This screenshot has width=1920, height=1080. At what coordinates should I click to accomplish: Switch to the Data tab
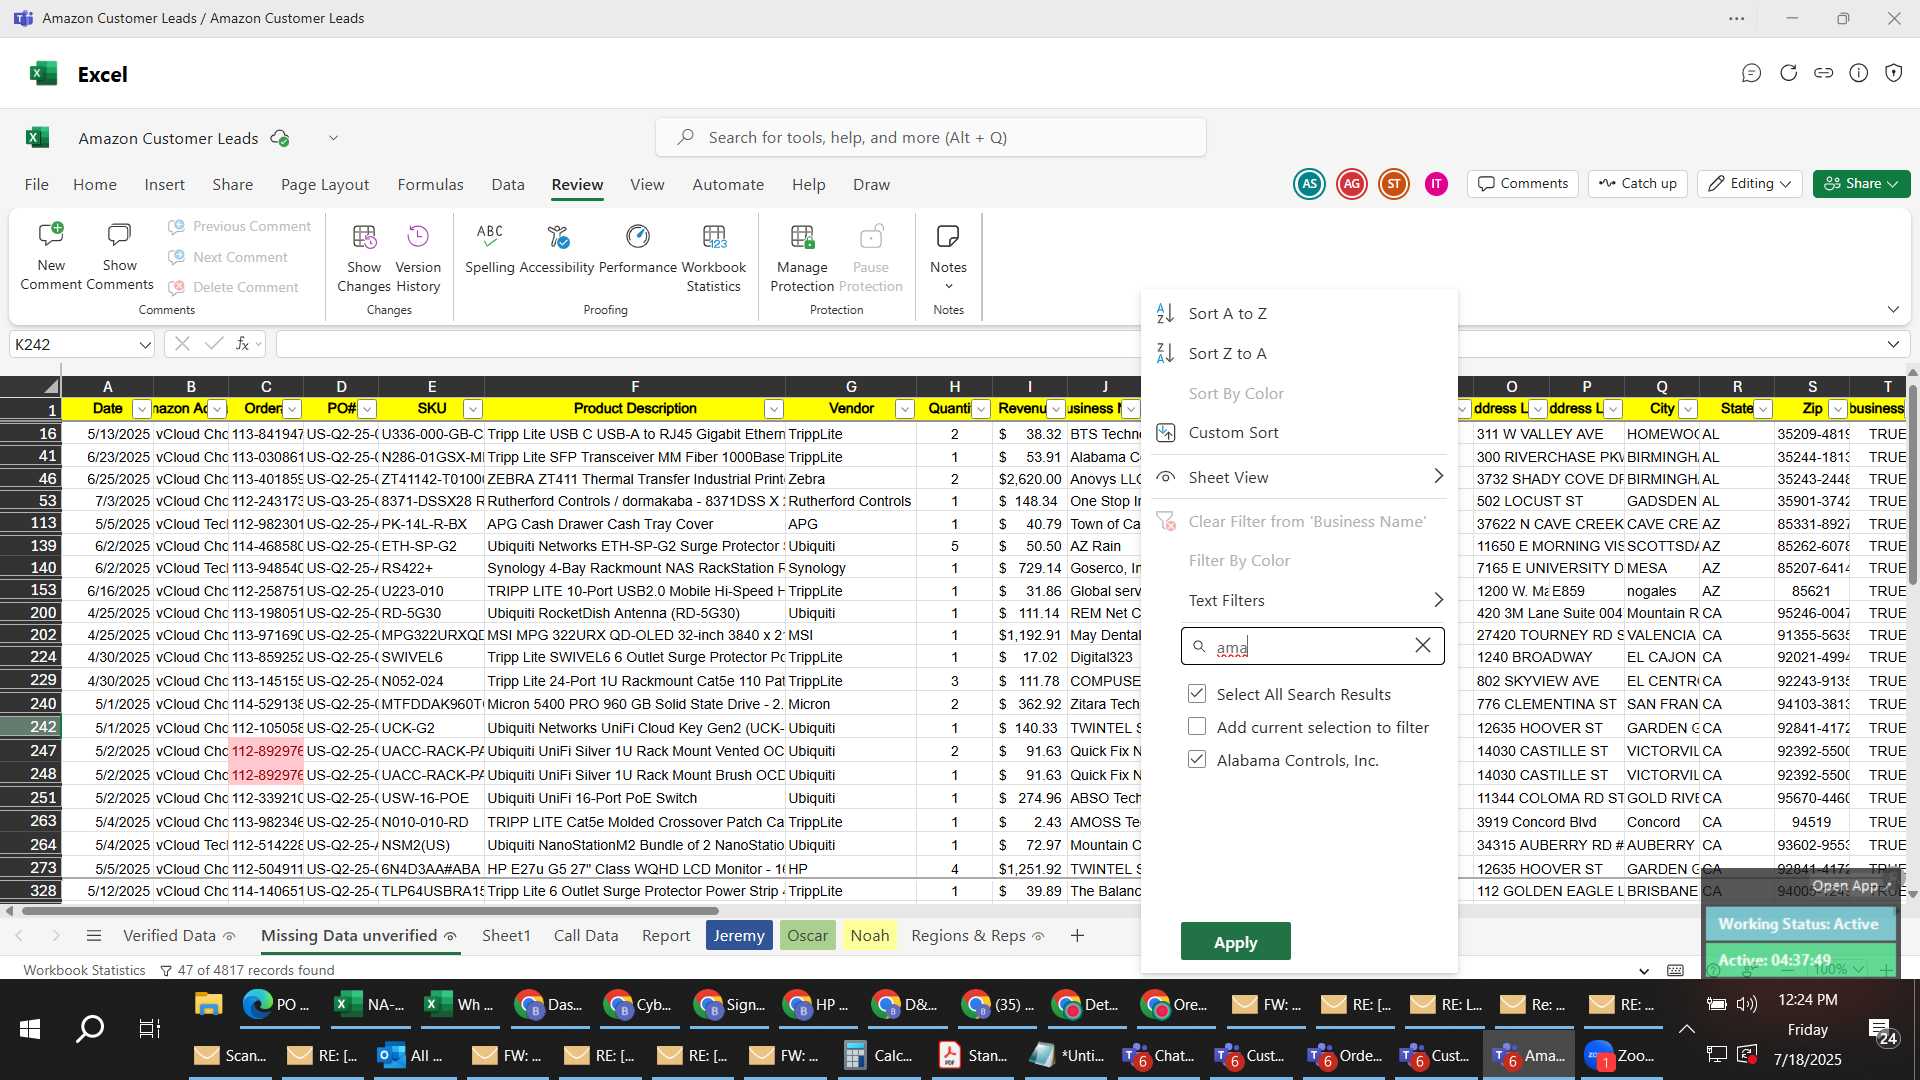508,185
